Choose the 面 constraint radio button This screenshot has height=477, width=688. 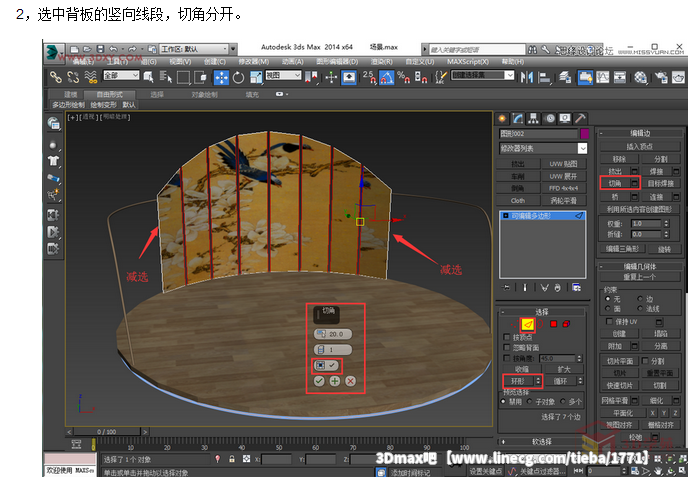coord(608,308)
